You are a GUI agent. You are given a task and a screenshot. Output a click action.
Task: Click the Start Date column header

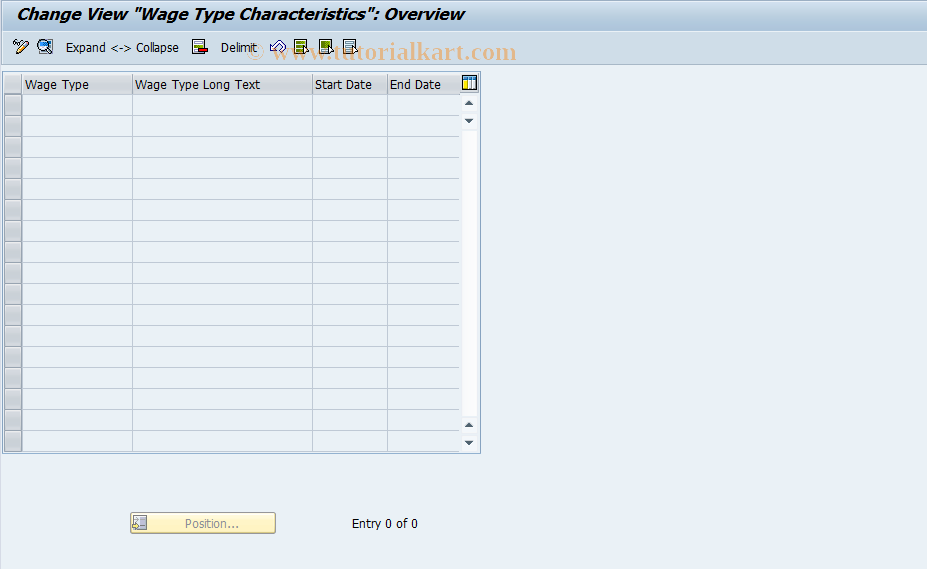point(350,85)
